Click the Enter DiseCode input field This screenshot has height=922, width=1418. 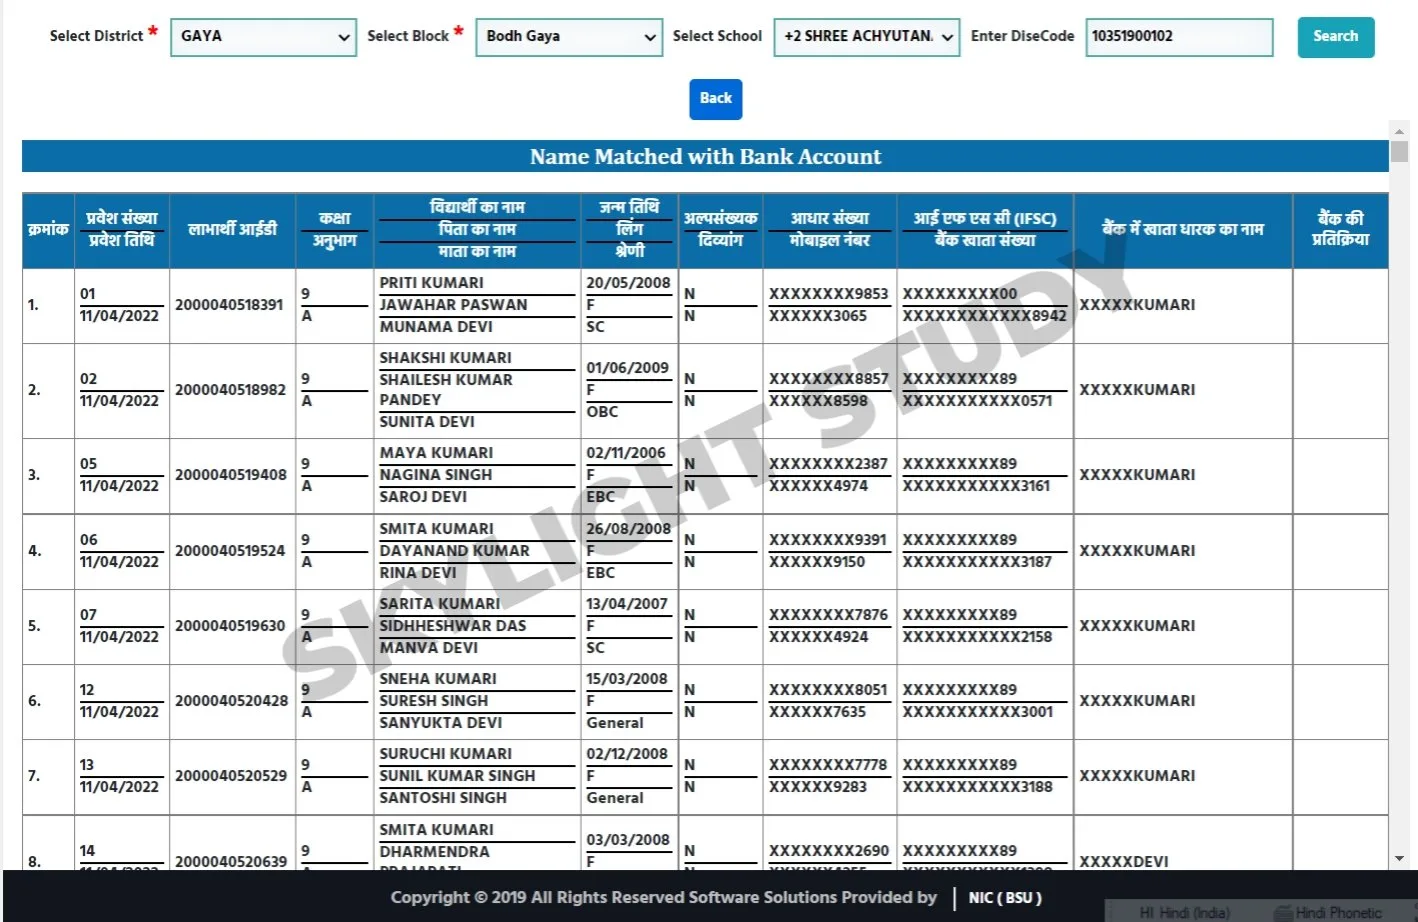click(1180, 37)
